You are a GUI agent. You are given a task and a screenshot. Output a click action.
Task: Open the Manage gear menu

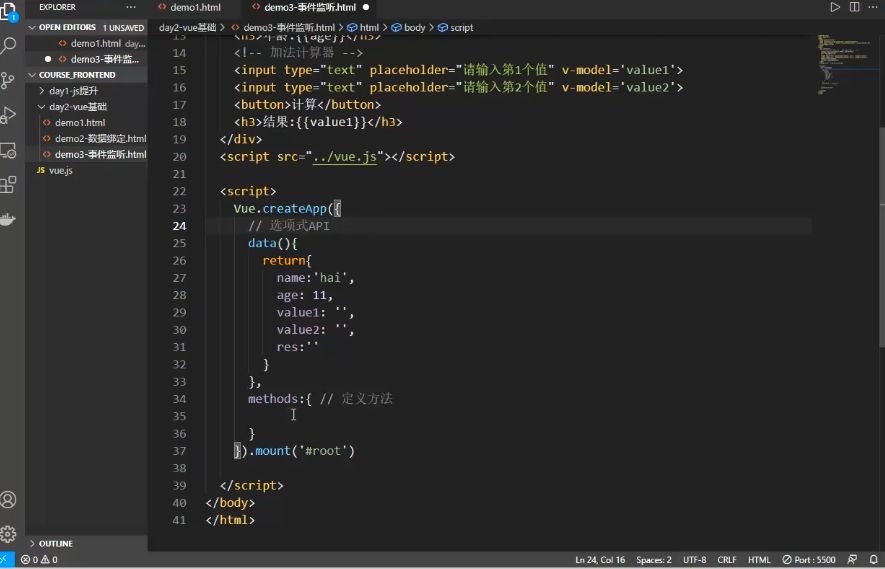10,534
